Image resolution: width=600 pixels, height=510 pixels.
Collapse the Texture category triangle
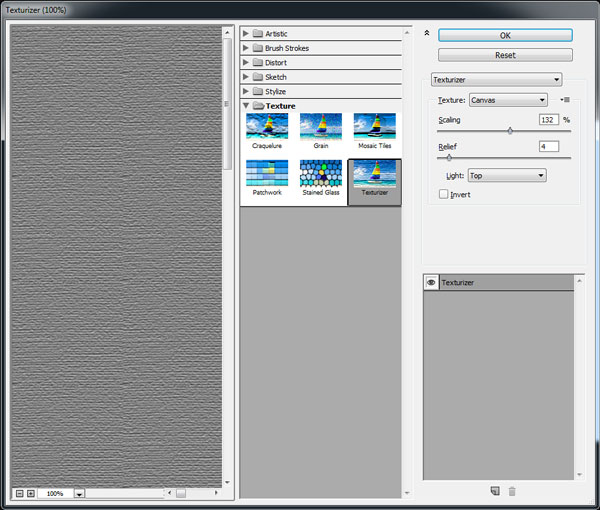point(246,106)
